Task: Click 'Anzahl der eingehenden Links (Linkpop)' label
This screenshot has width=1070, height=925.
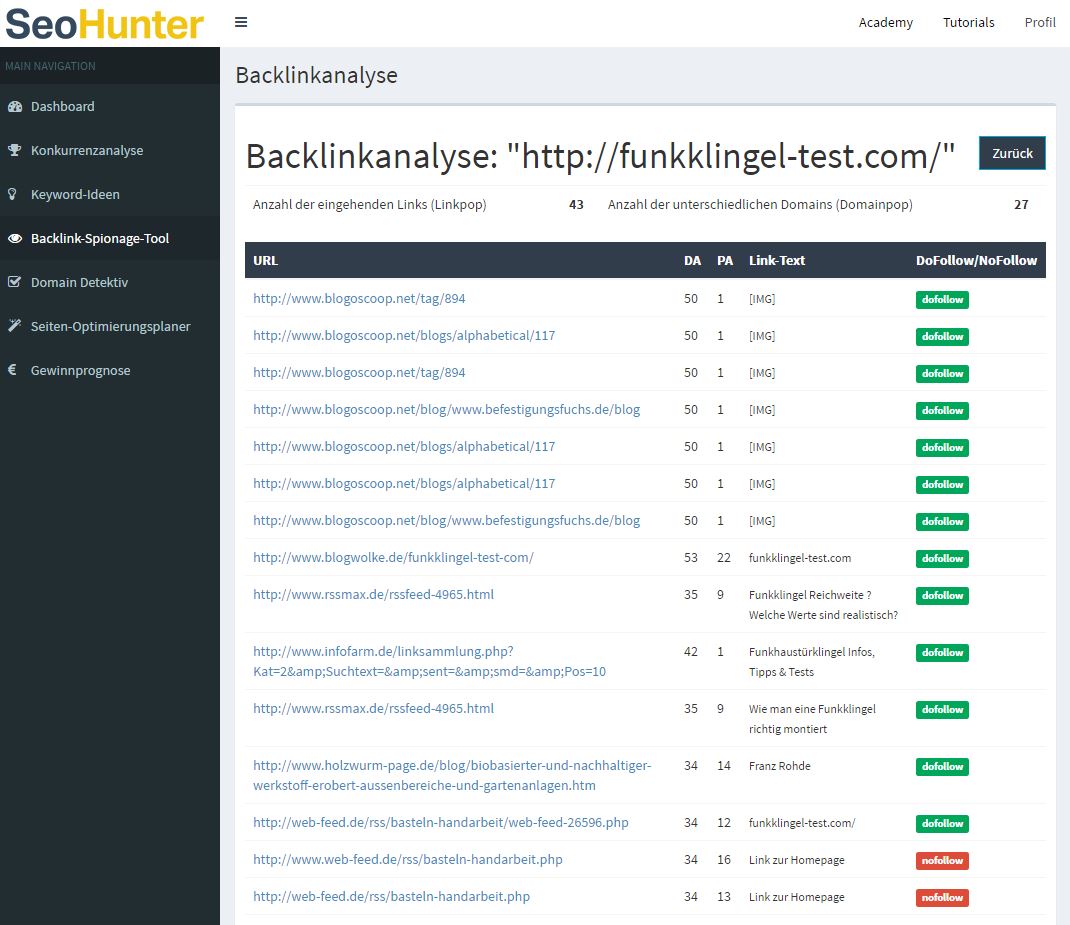Action: click(x=369, y=204)
